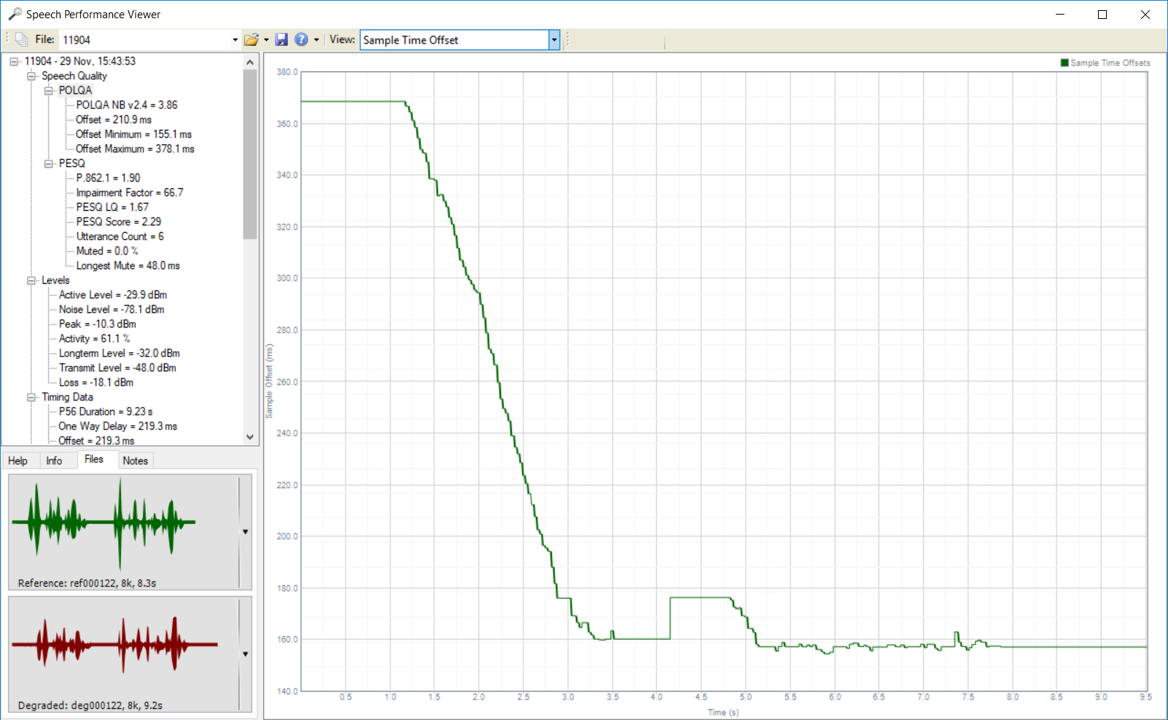Collapse the POLQA tree node

(49, 90)
